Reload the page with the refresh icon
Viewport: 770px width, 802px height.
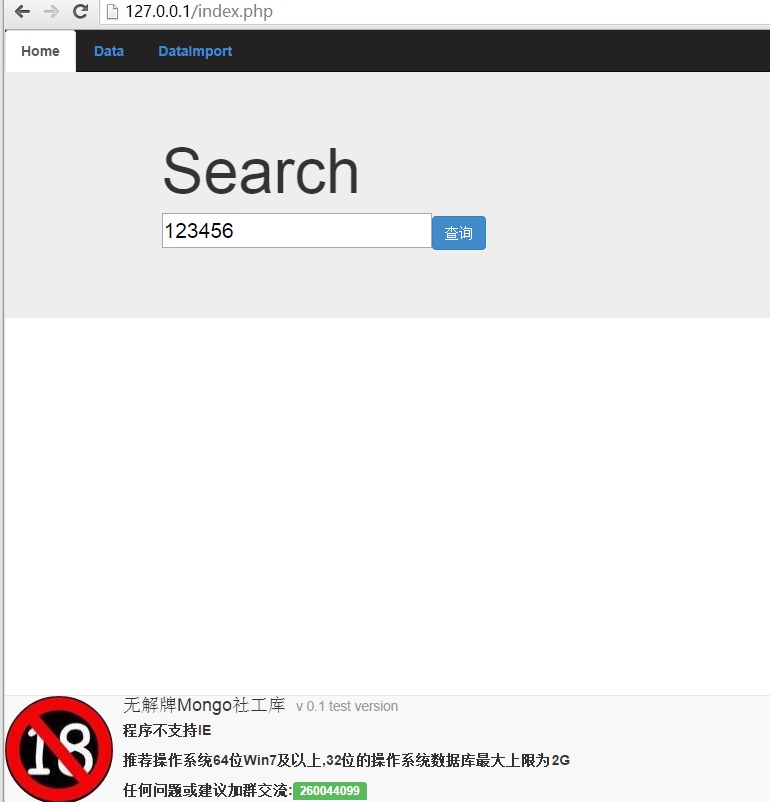coord(81,12)
